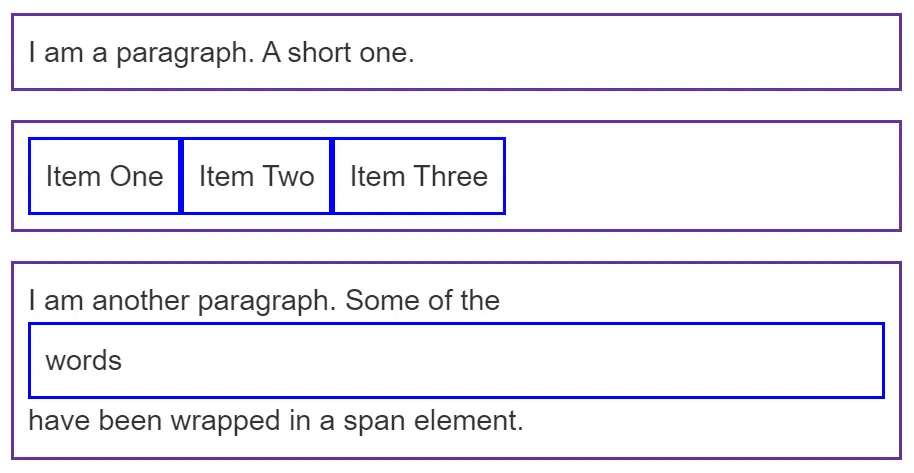This screenshot has height=473, width=914.
Task: Click the Item One box
Action: 104,176
